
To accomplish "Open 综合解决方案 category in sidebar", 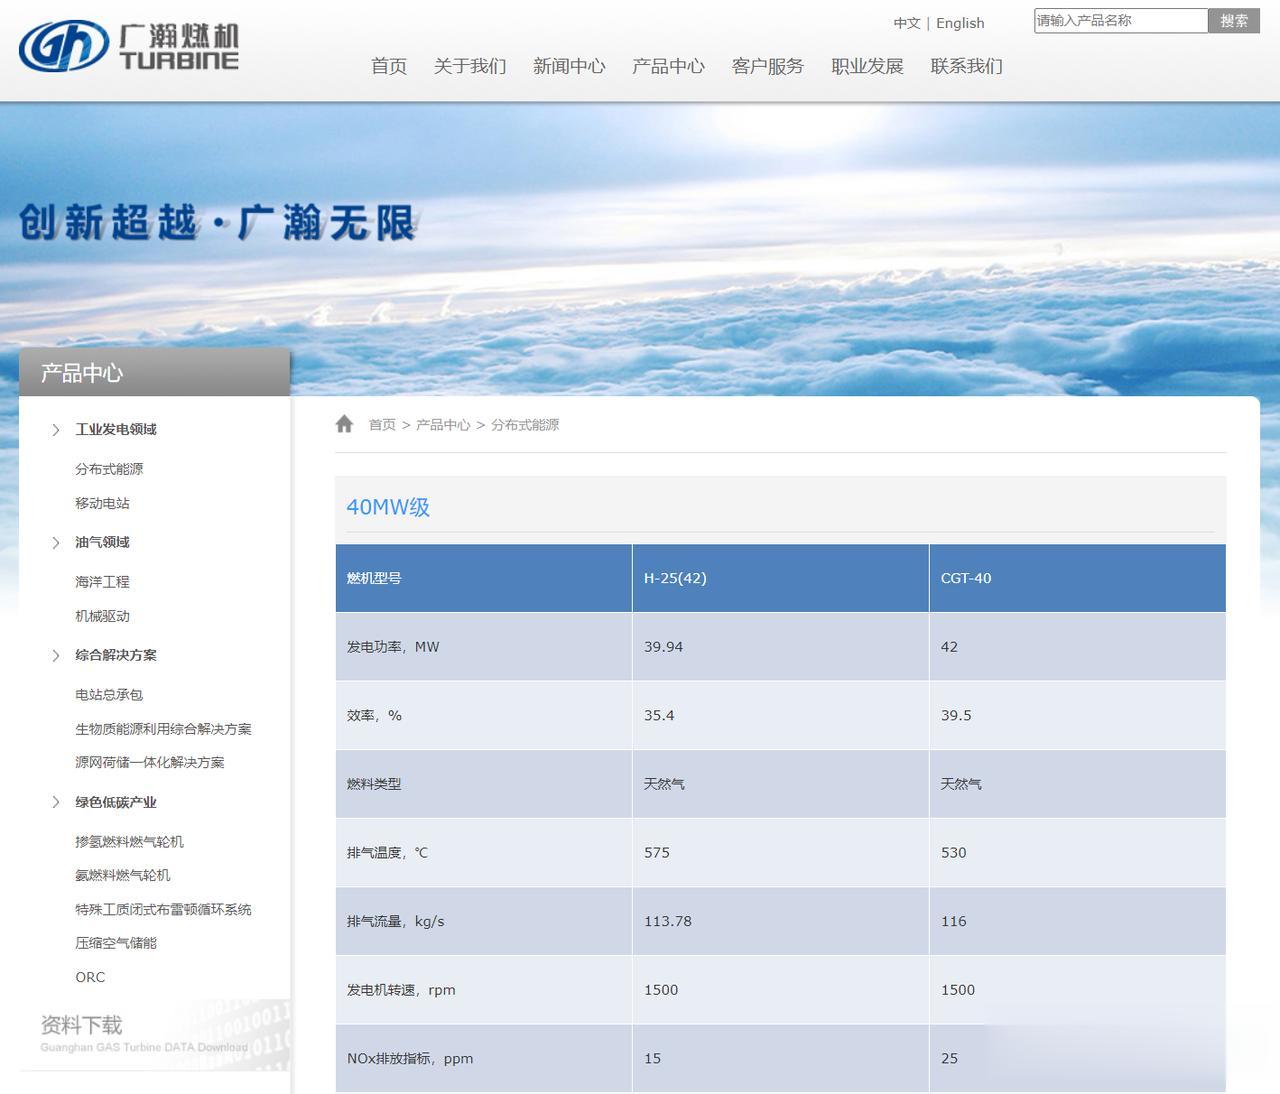I will [116, 656].
